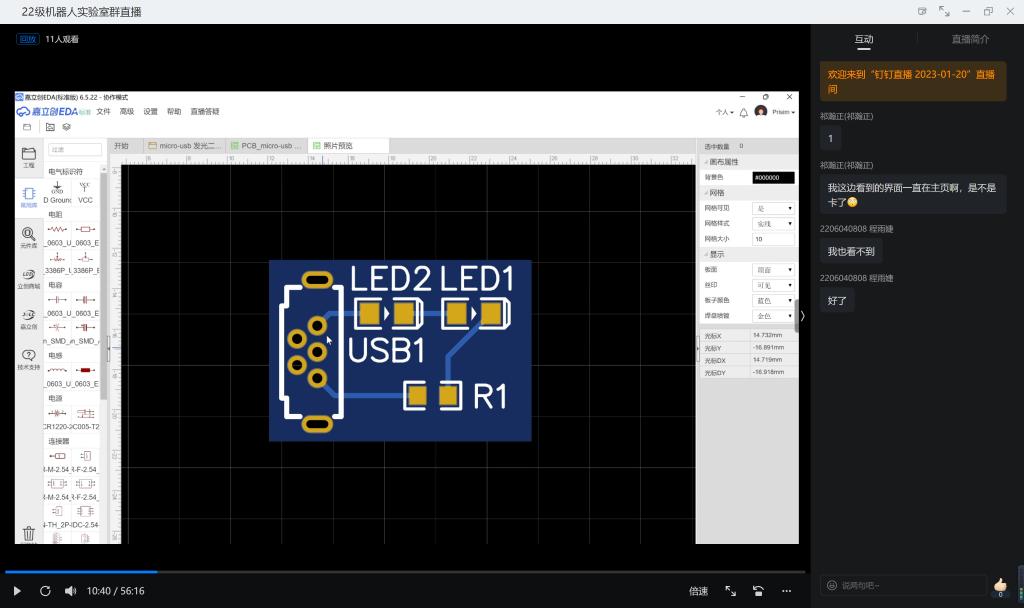Open the 焊盘喷镀 dropdown
Viewport: 1024px width, 608px height.
tap(773, 316)
